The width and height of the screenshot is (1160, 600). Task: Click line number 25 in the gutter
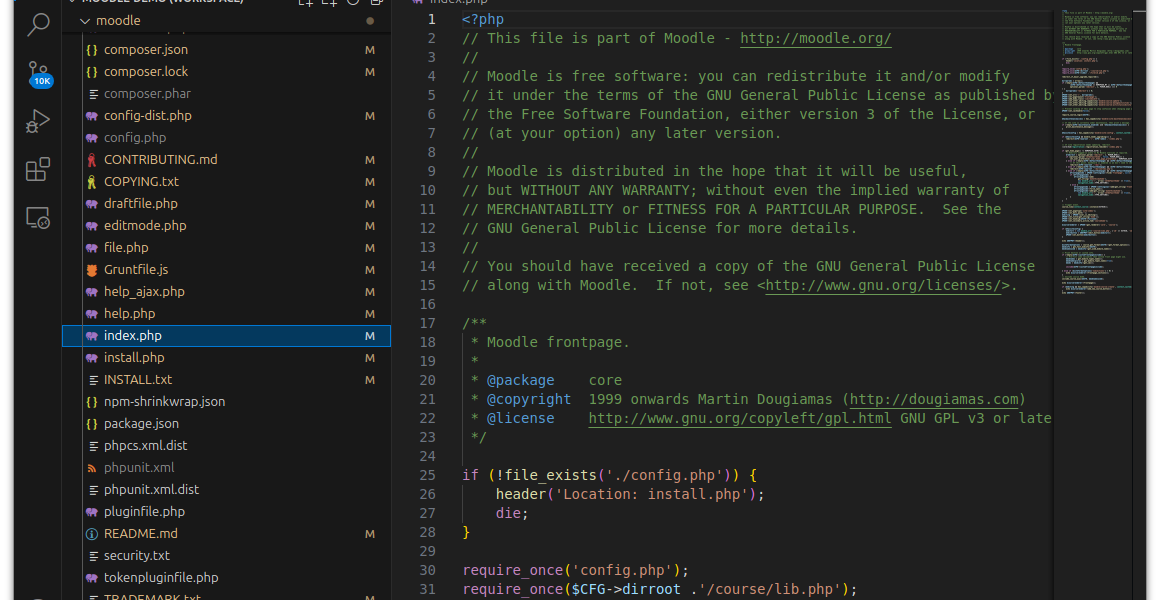pos(427,475)
